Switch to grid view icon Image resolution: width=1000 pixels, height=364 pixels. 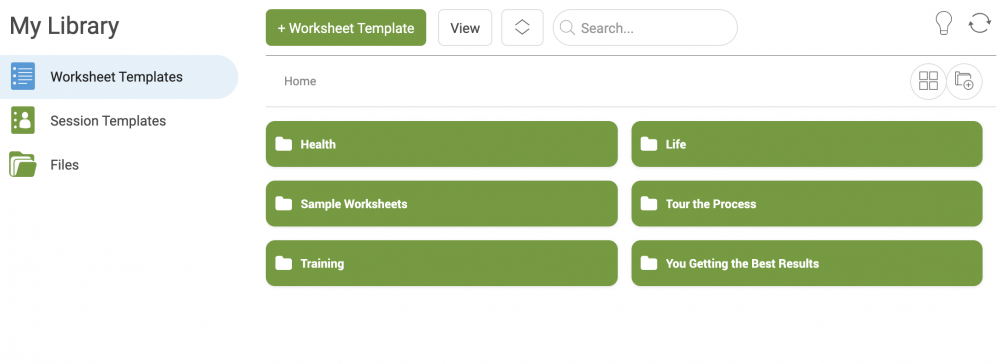(x=928, y=82)
